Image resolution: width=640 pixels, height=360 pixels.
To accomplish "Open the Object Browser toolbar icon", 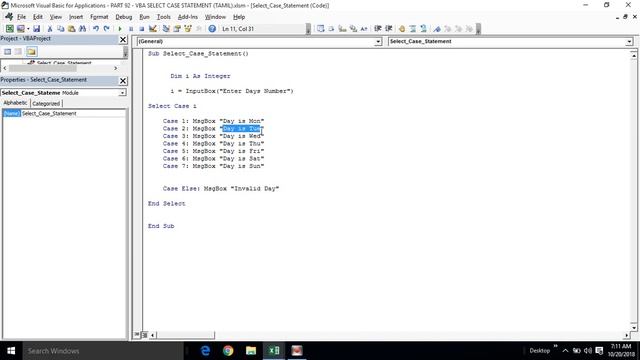I will [188, 29].
